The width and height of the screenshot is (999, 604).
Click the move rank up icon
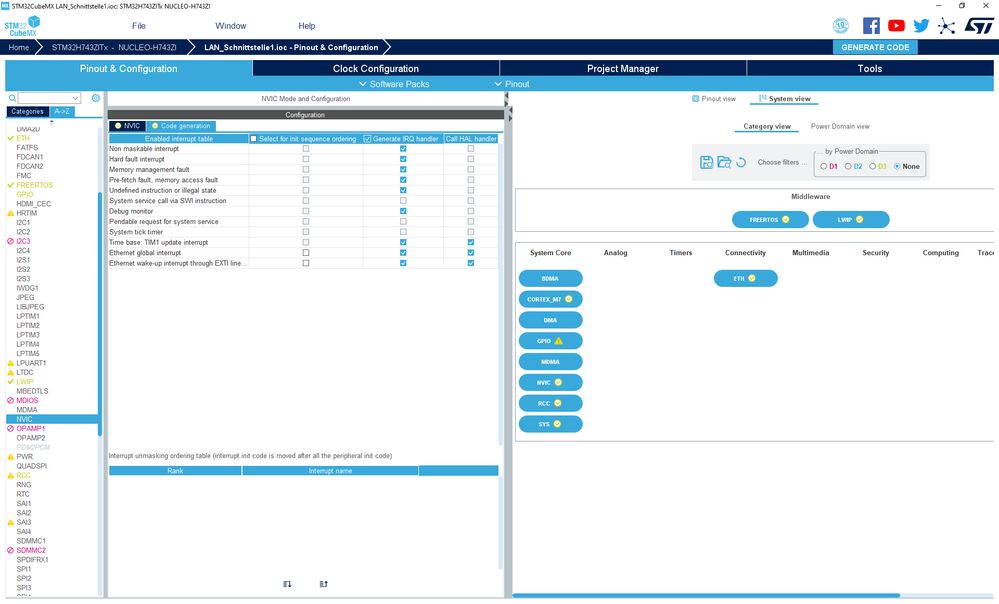click(x=324, y=584)
